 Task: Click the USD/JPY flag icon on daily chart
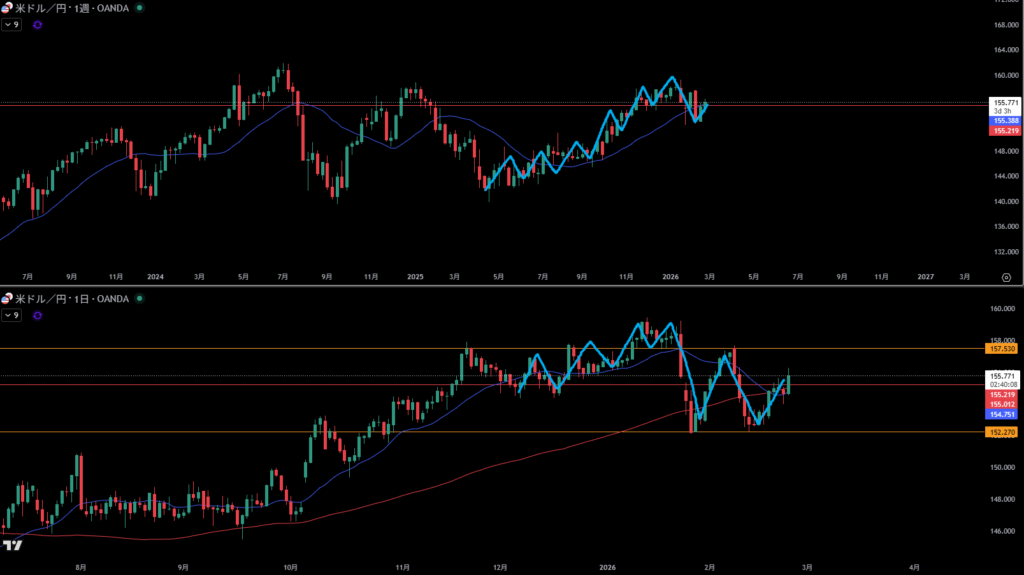[7, 298]
